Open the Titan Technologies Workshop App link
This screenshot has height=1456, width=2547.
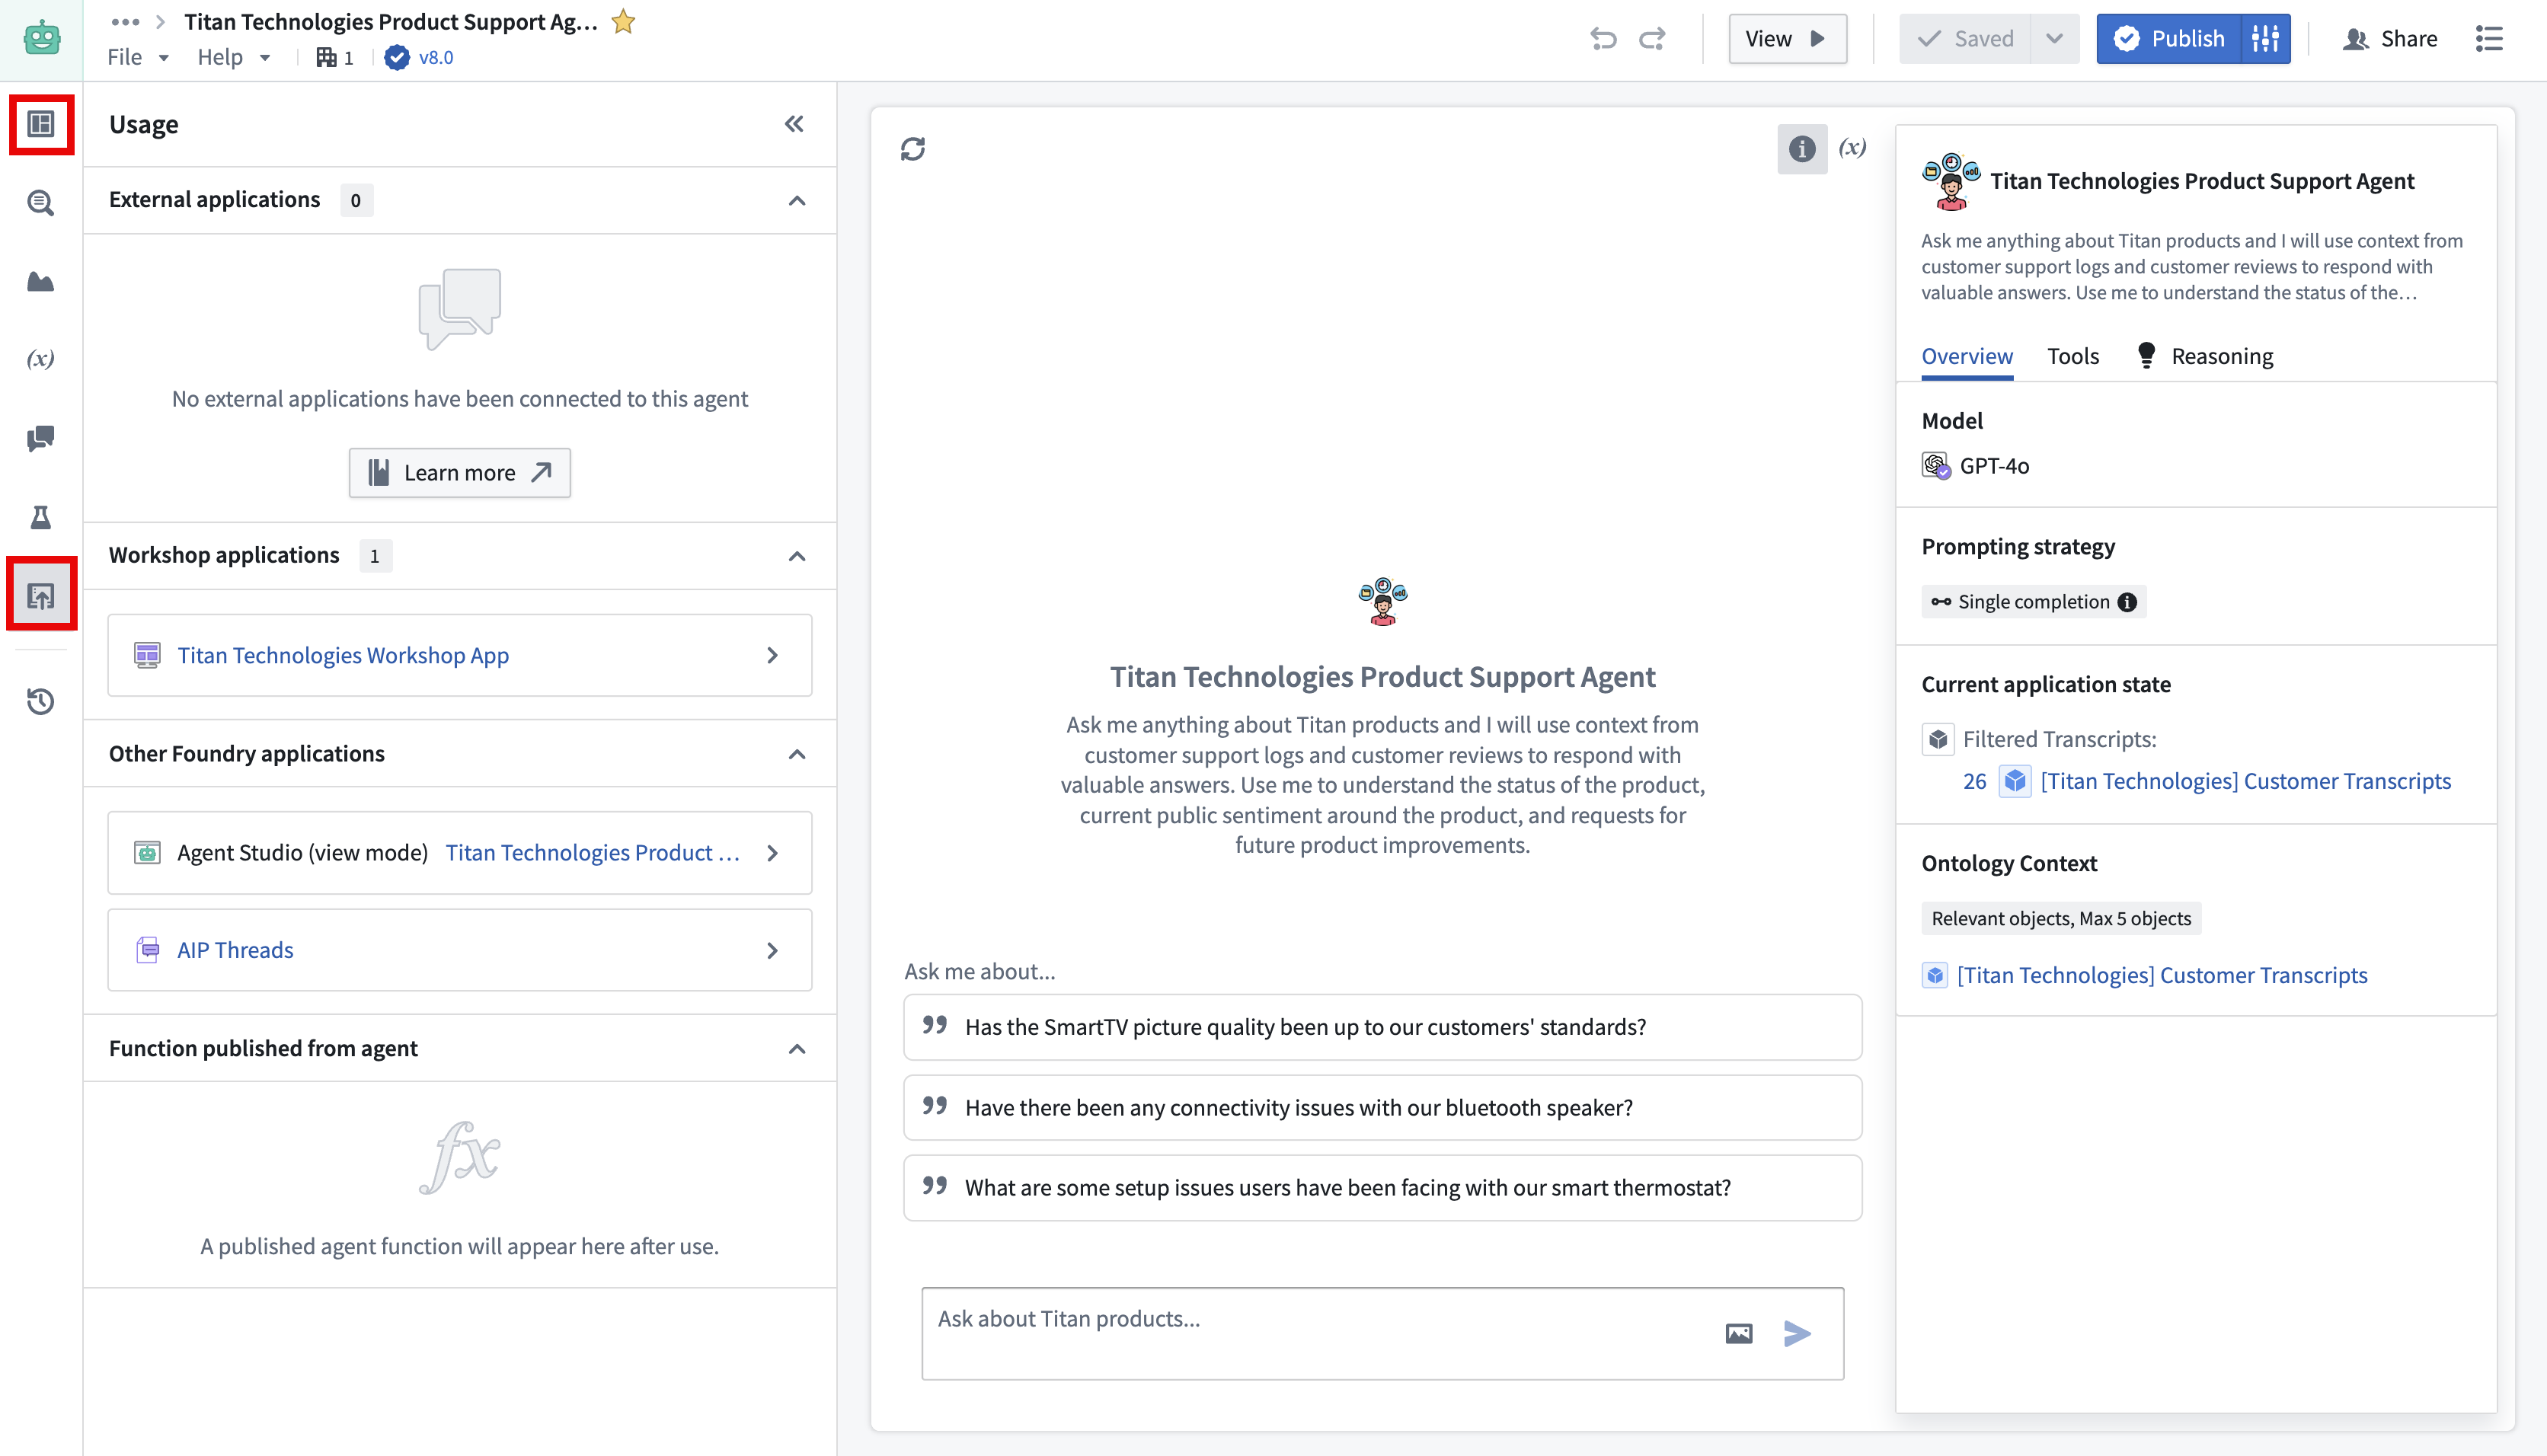click(x=343, y=655)
